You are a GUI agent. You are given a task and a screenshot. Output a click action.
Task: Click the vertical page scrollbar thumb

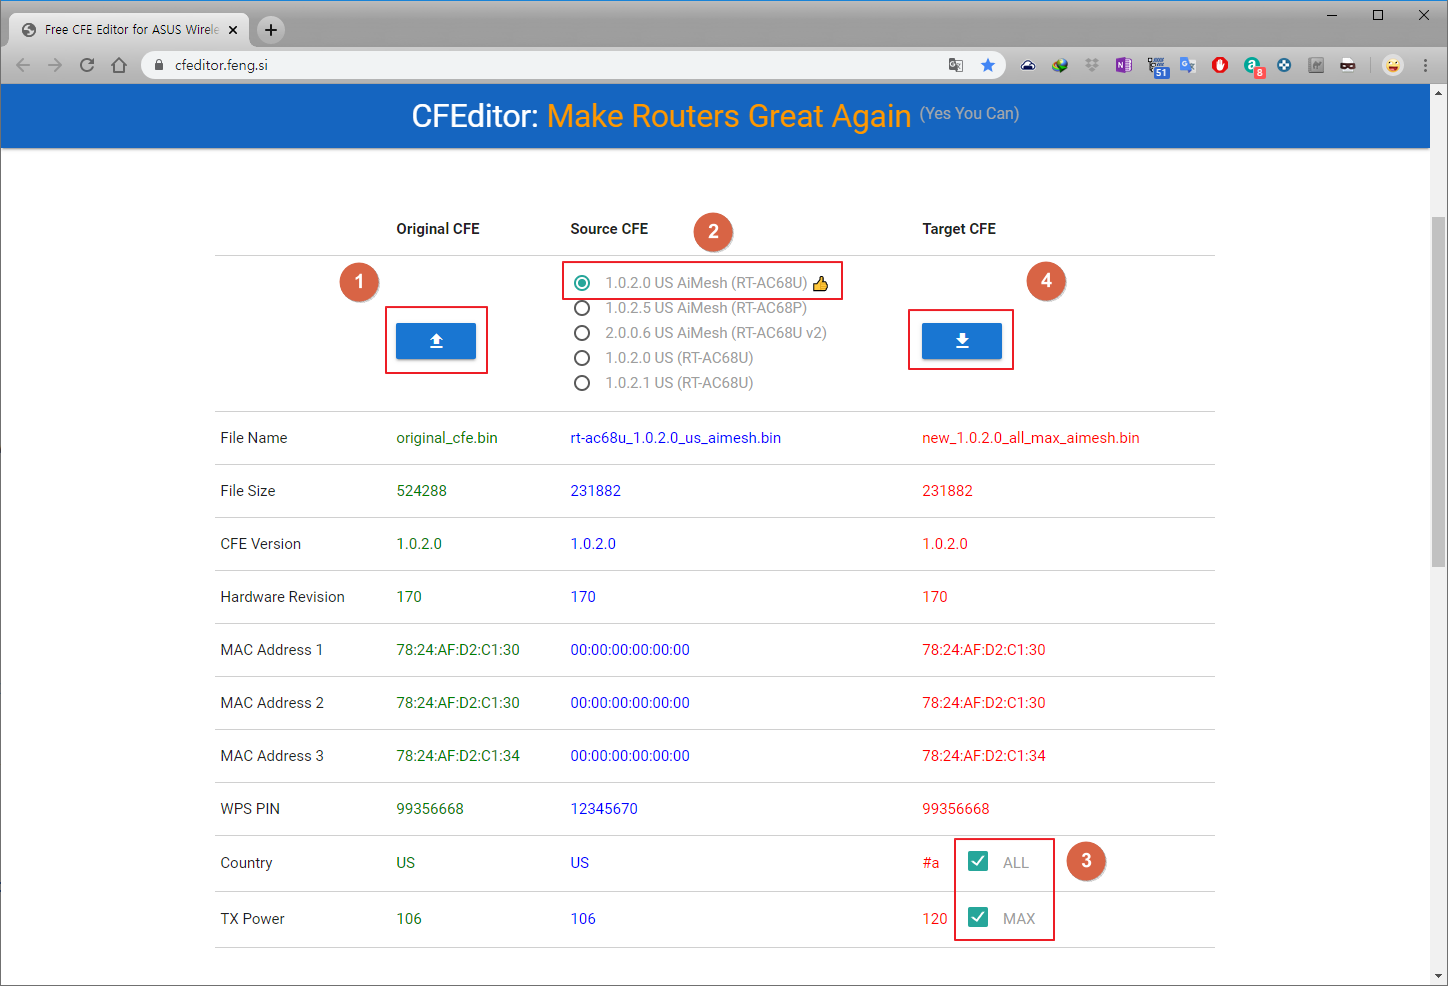point(1439,392)
